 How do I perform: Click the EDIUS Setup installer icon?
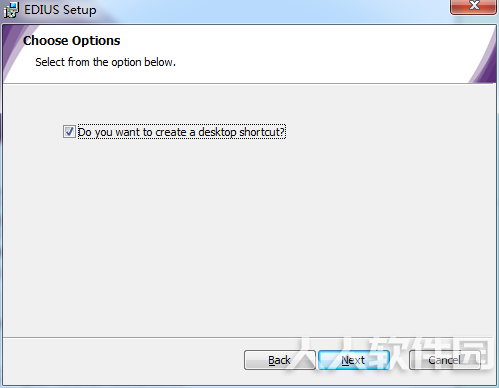[x=11, y=10]
